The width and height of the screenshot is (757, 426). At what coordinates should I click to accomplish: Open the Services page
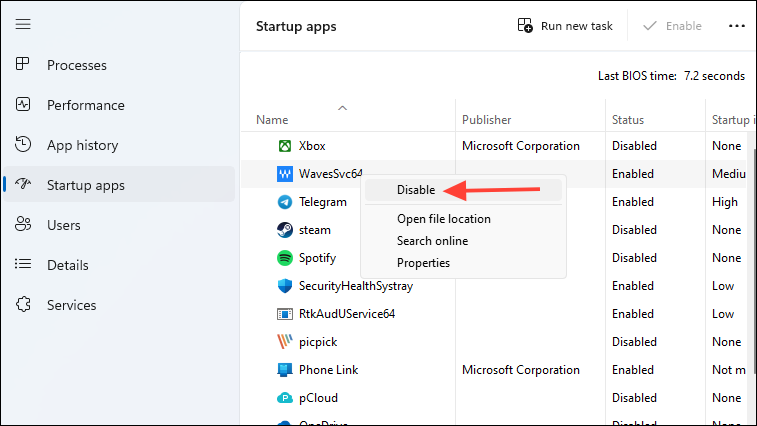(x=71, y=305)
